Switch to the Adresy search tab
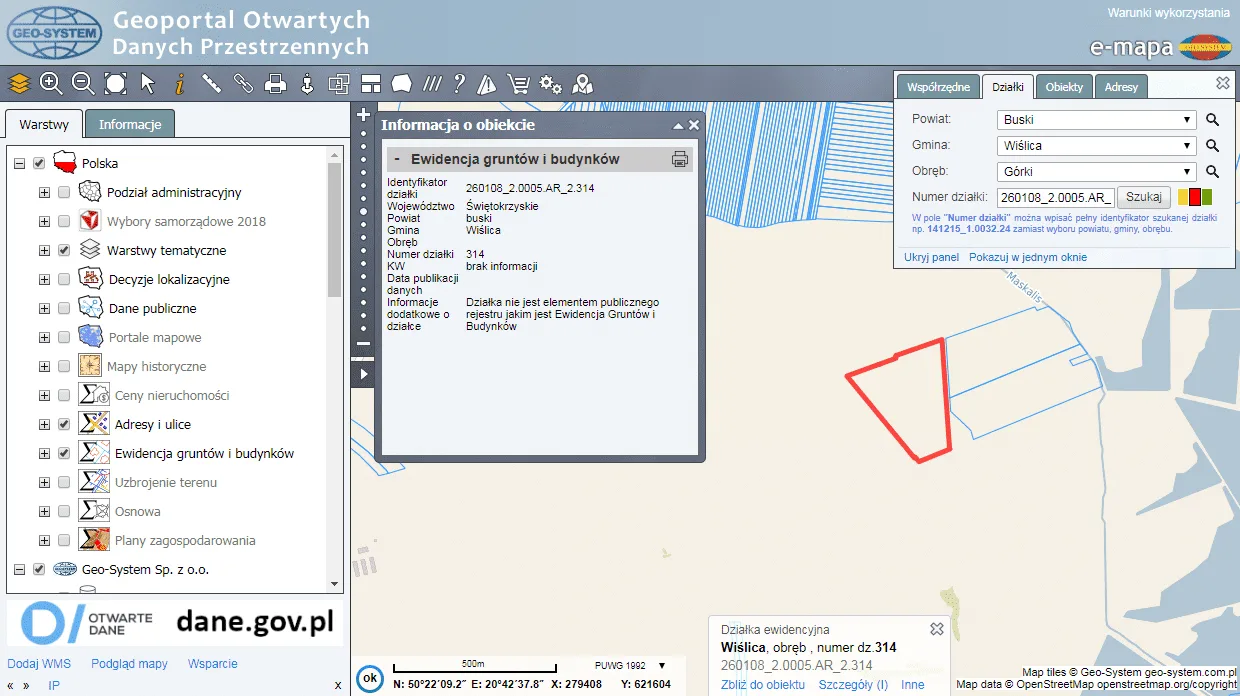1240x696 pixels. (1121, 87)
